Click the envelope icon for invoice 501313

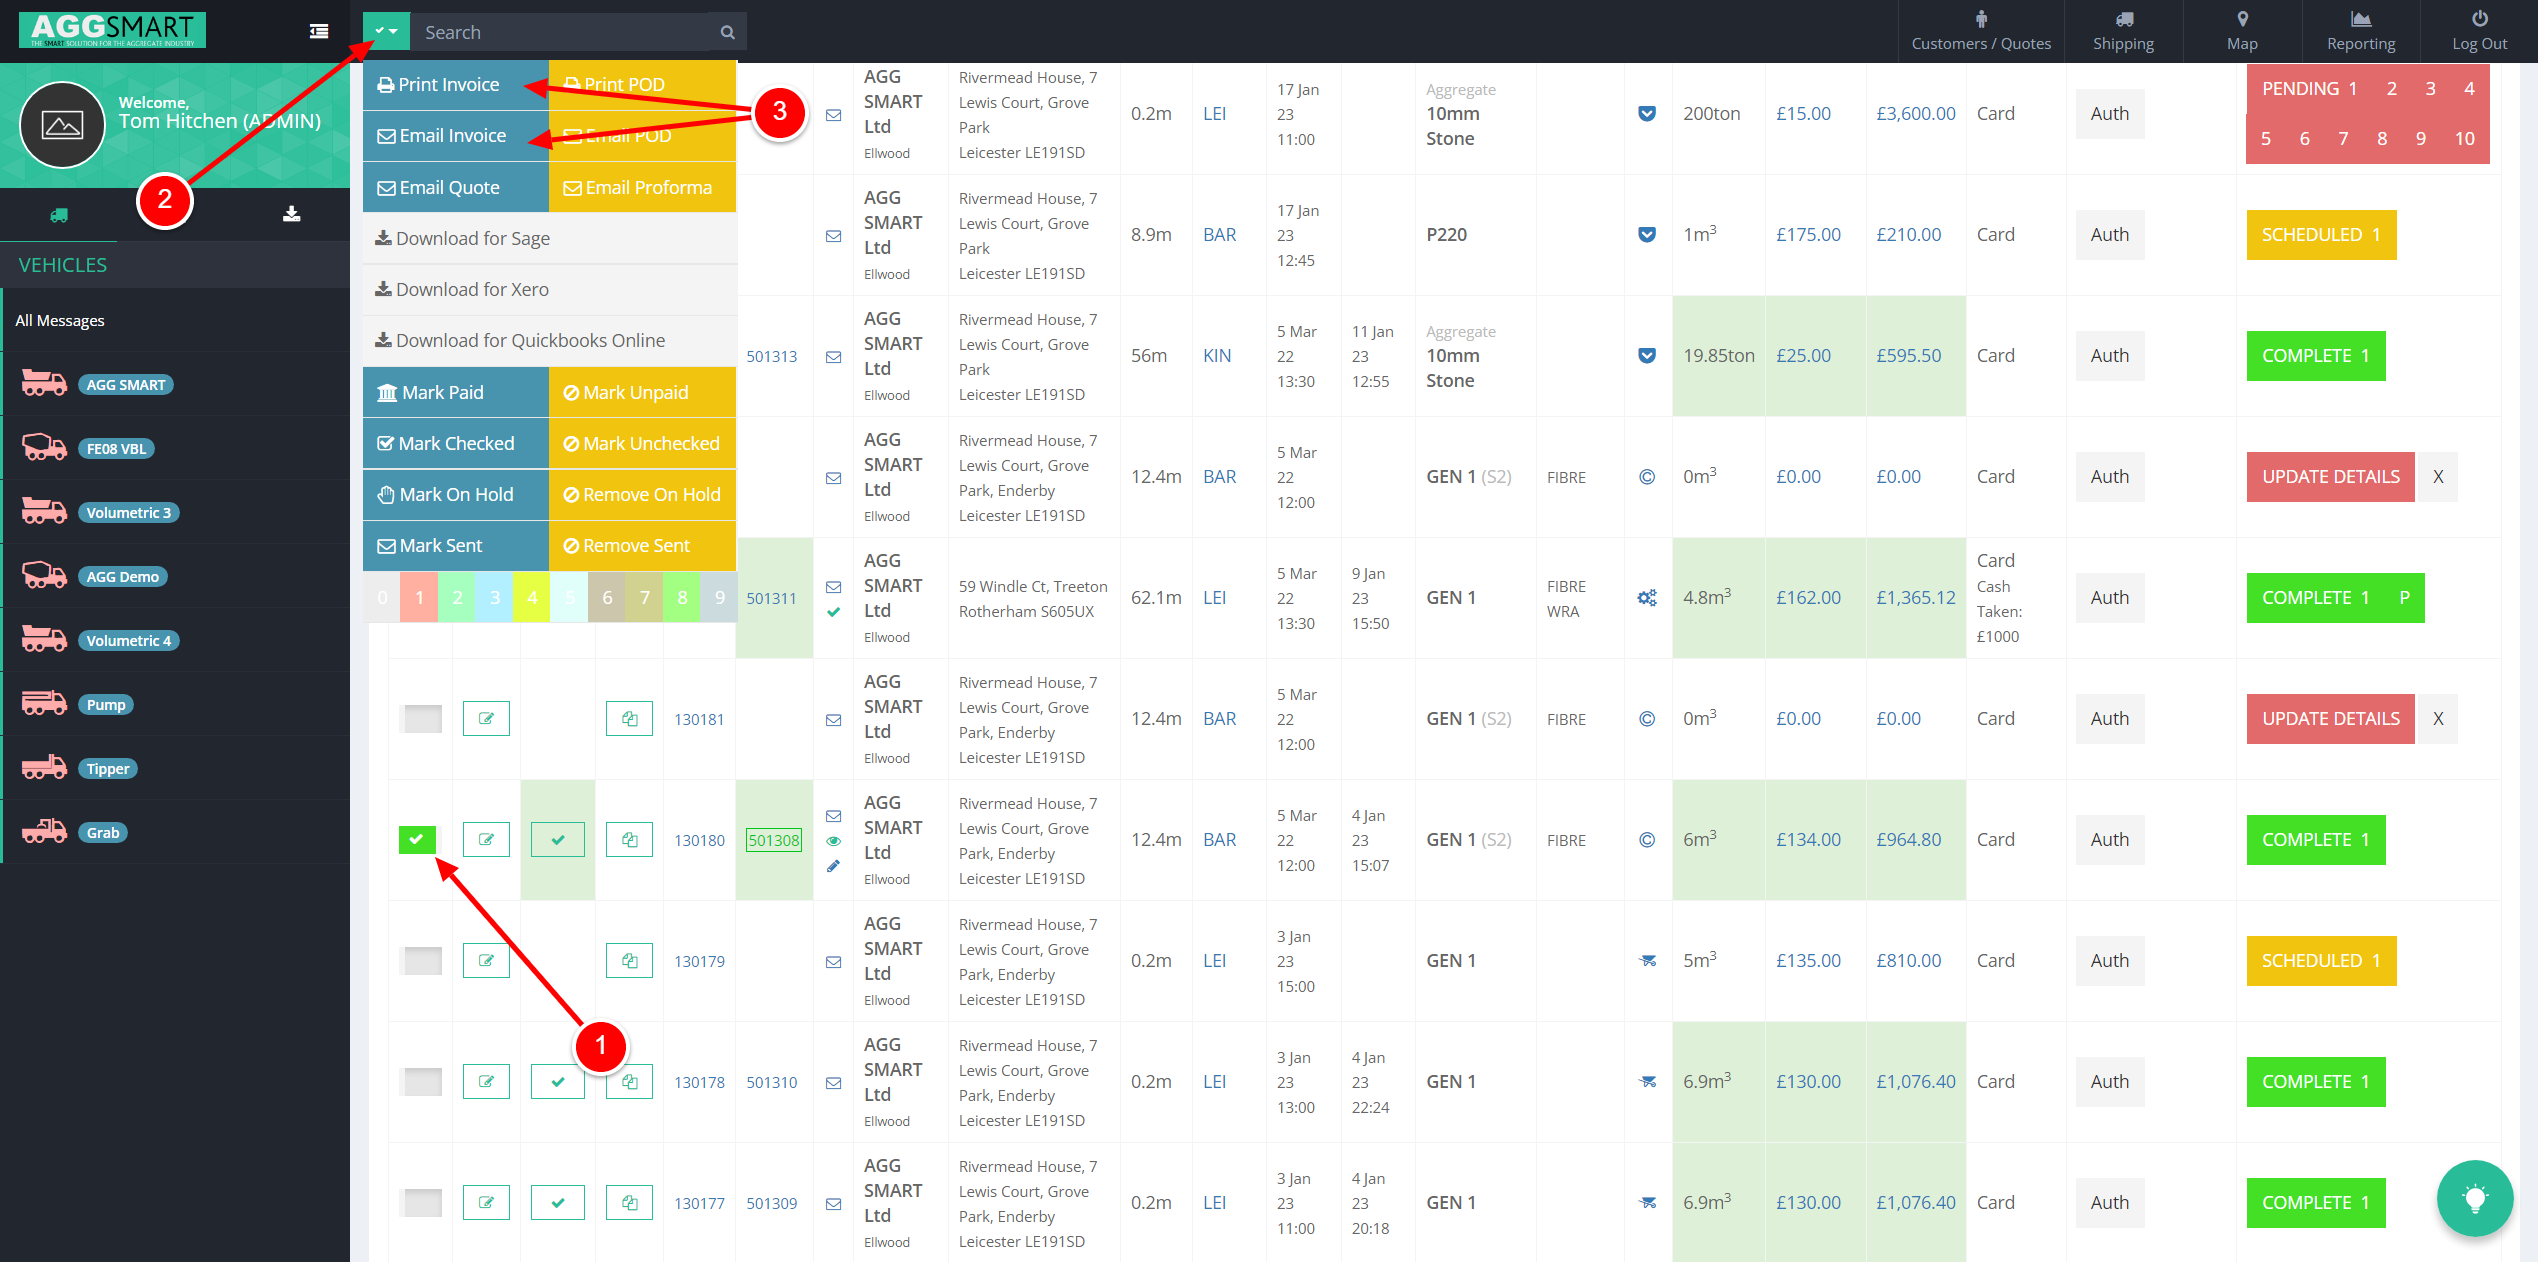coord(833,356)
